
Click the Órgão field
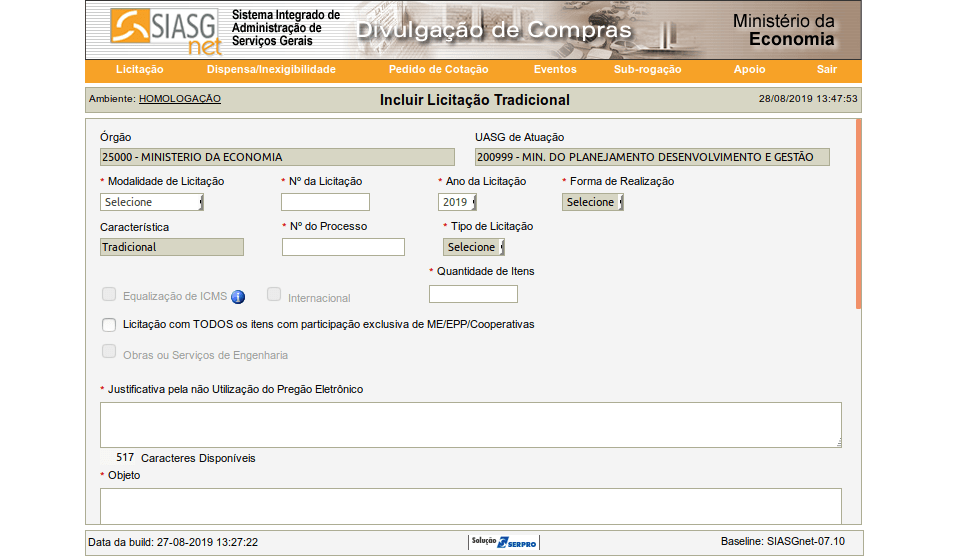(x=278, y=157)
